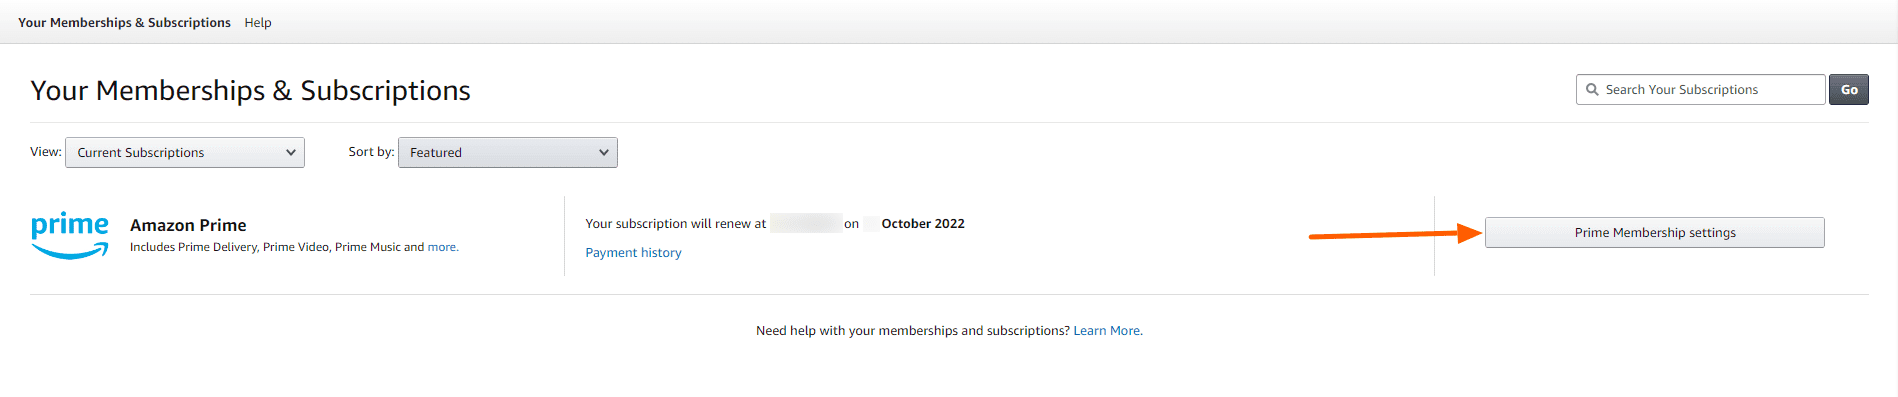Screen dimensions: 1898x397
Task: Click the Featured dropdown chevron arrow
Action: [x=604, y=152]
